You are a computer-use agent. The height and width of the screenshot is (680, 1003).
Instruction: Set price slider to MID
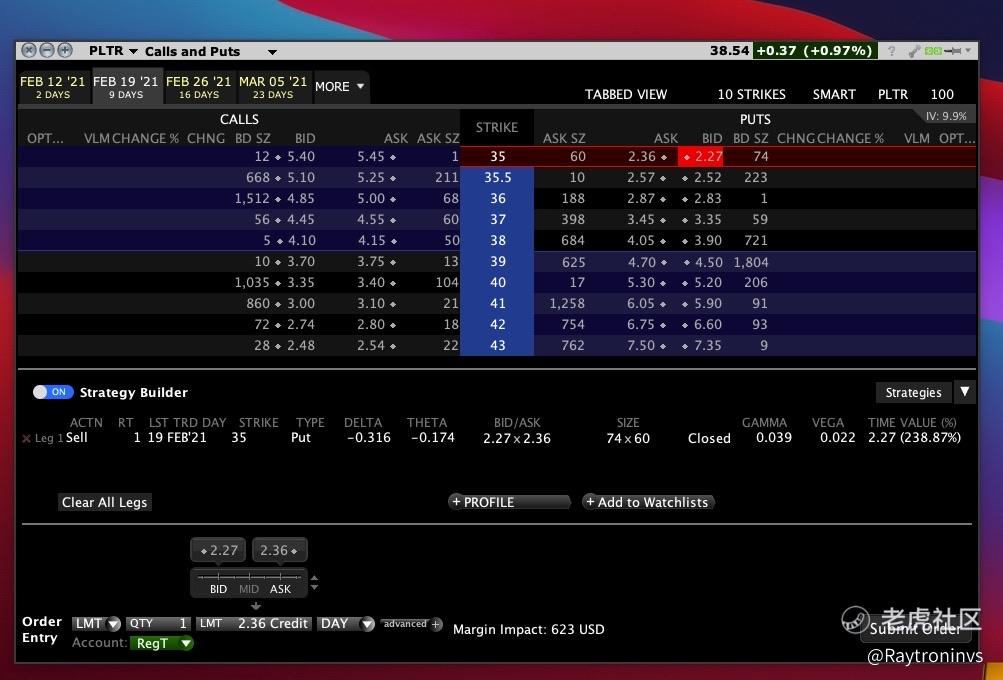click(x=249, y=589)
